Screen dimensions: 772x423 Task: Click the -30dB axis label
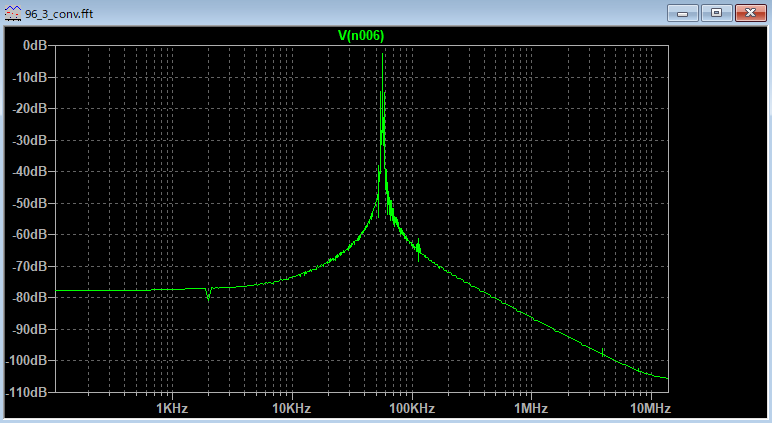point(30,140)
